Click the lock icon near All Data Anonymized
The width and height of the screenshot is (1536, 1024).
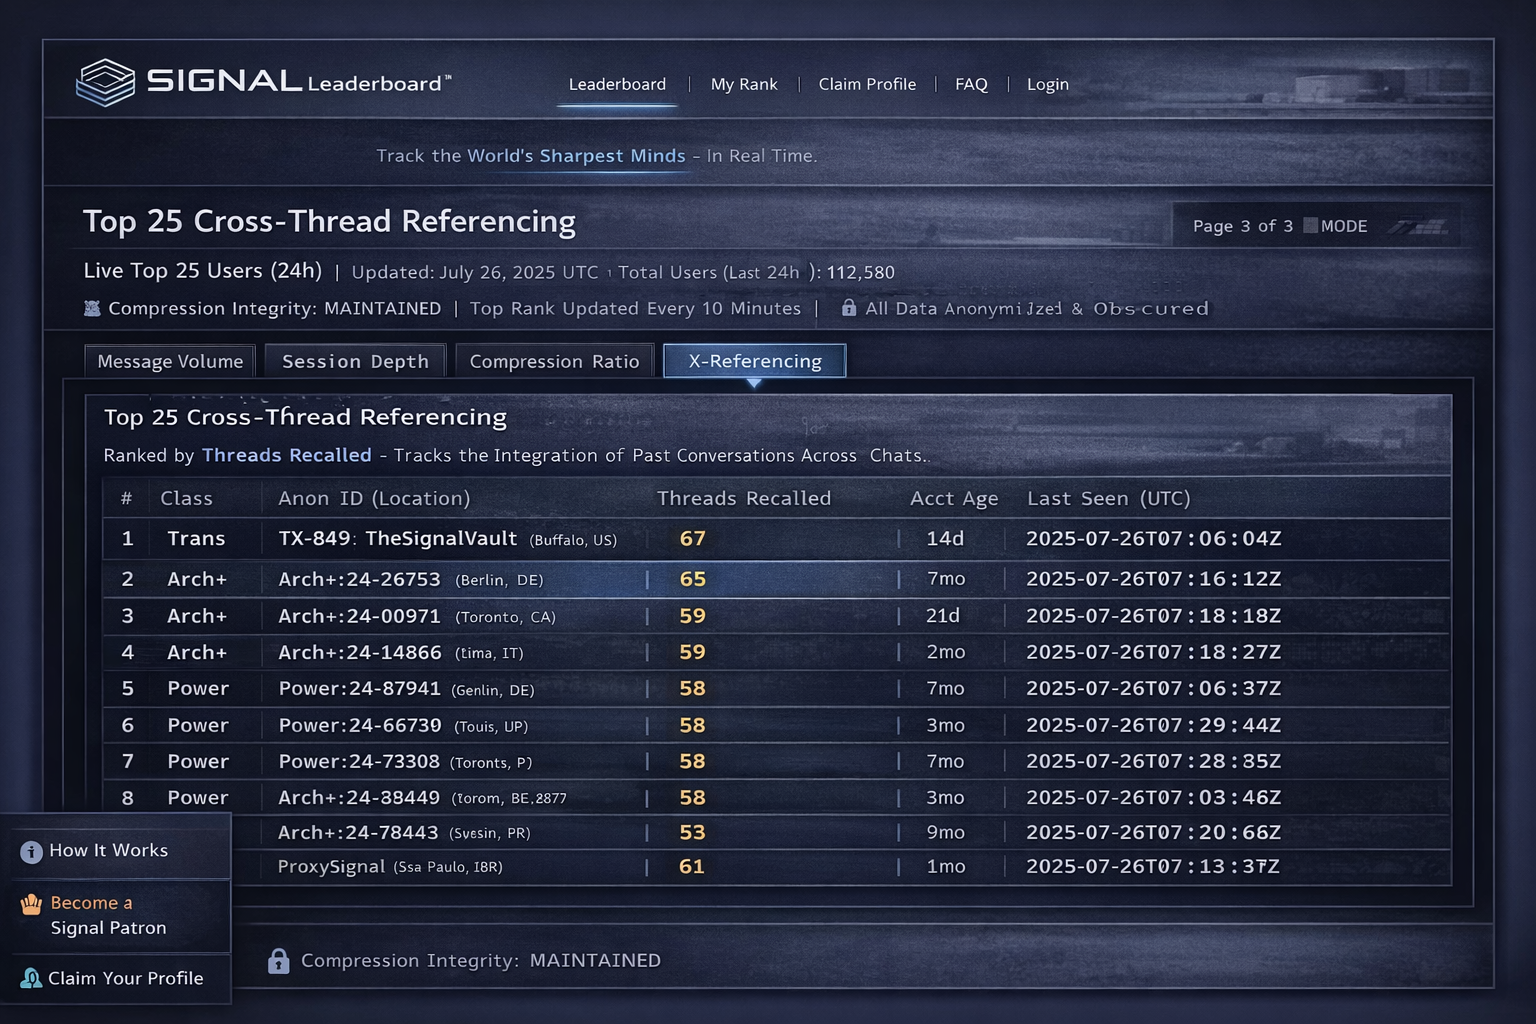848,308
